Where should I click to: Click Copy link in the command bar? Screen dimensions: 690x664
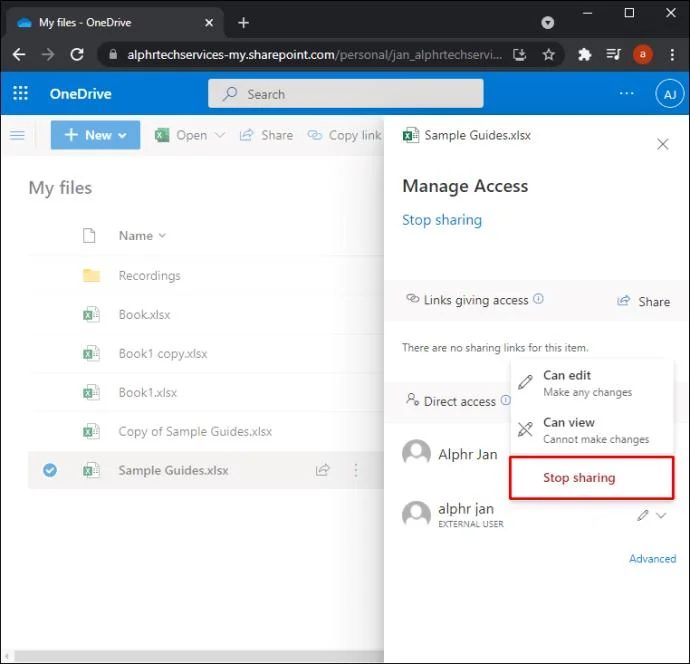pos(344,135)
